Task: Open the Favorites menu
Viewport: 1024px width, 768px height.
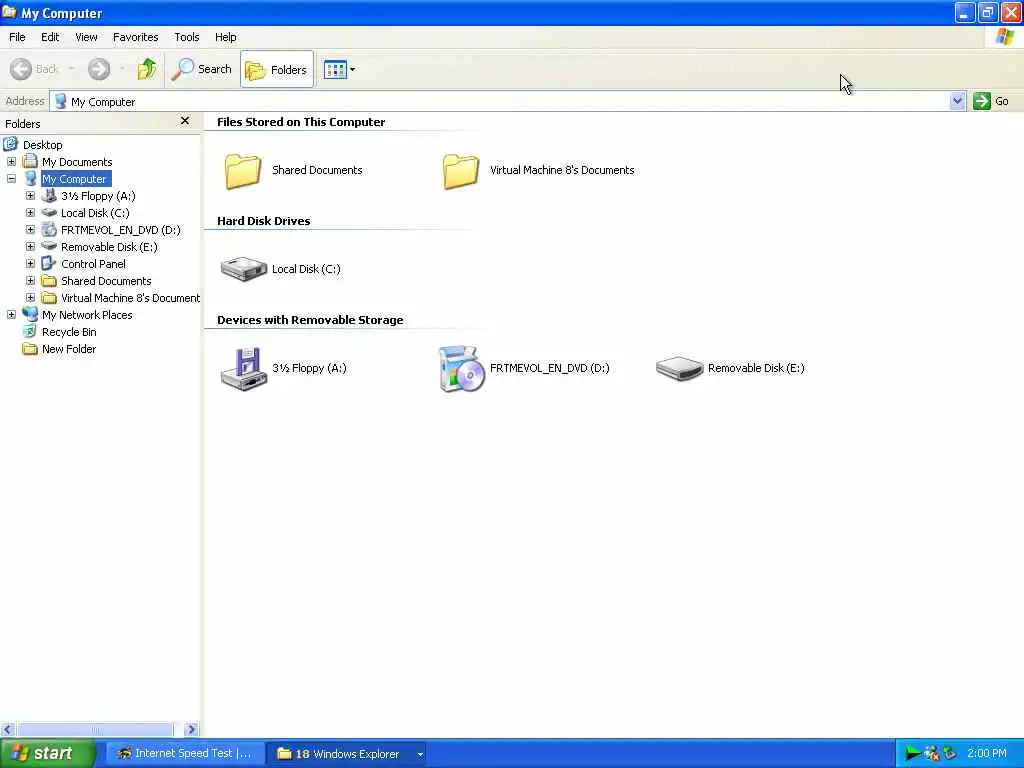Action: [135, 37]
